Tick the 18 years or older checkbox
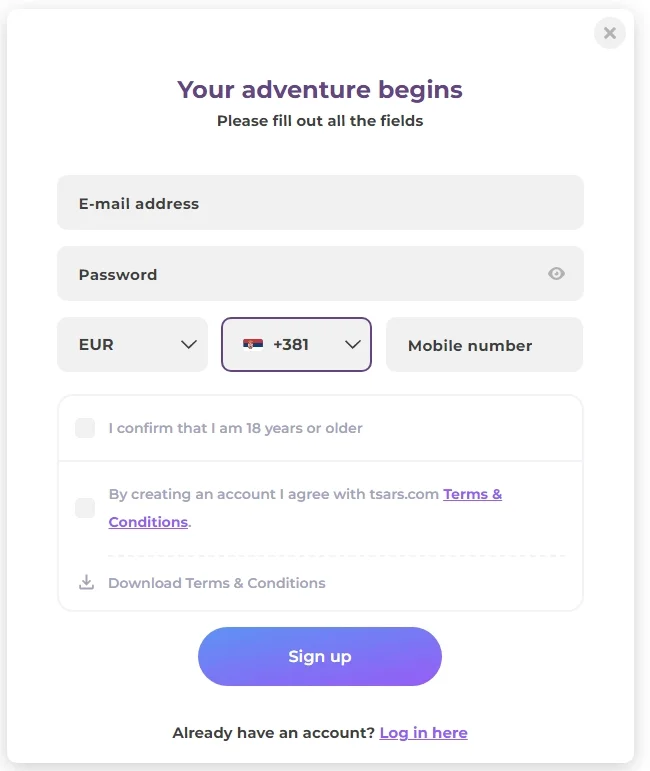The image size is (650, 771). (85, 428)
